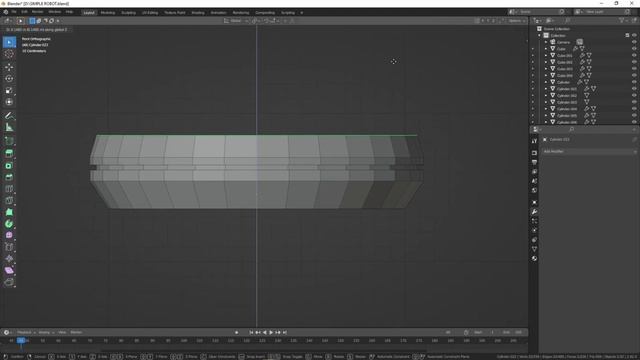The image size is (640, 360).
Task: Expand the Cylinder tree item
Action: pos(546,82)
